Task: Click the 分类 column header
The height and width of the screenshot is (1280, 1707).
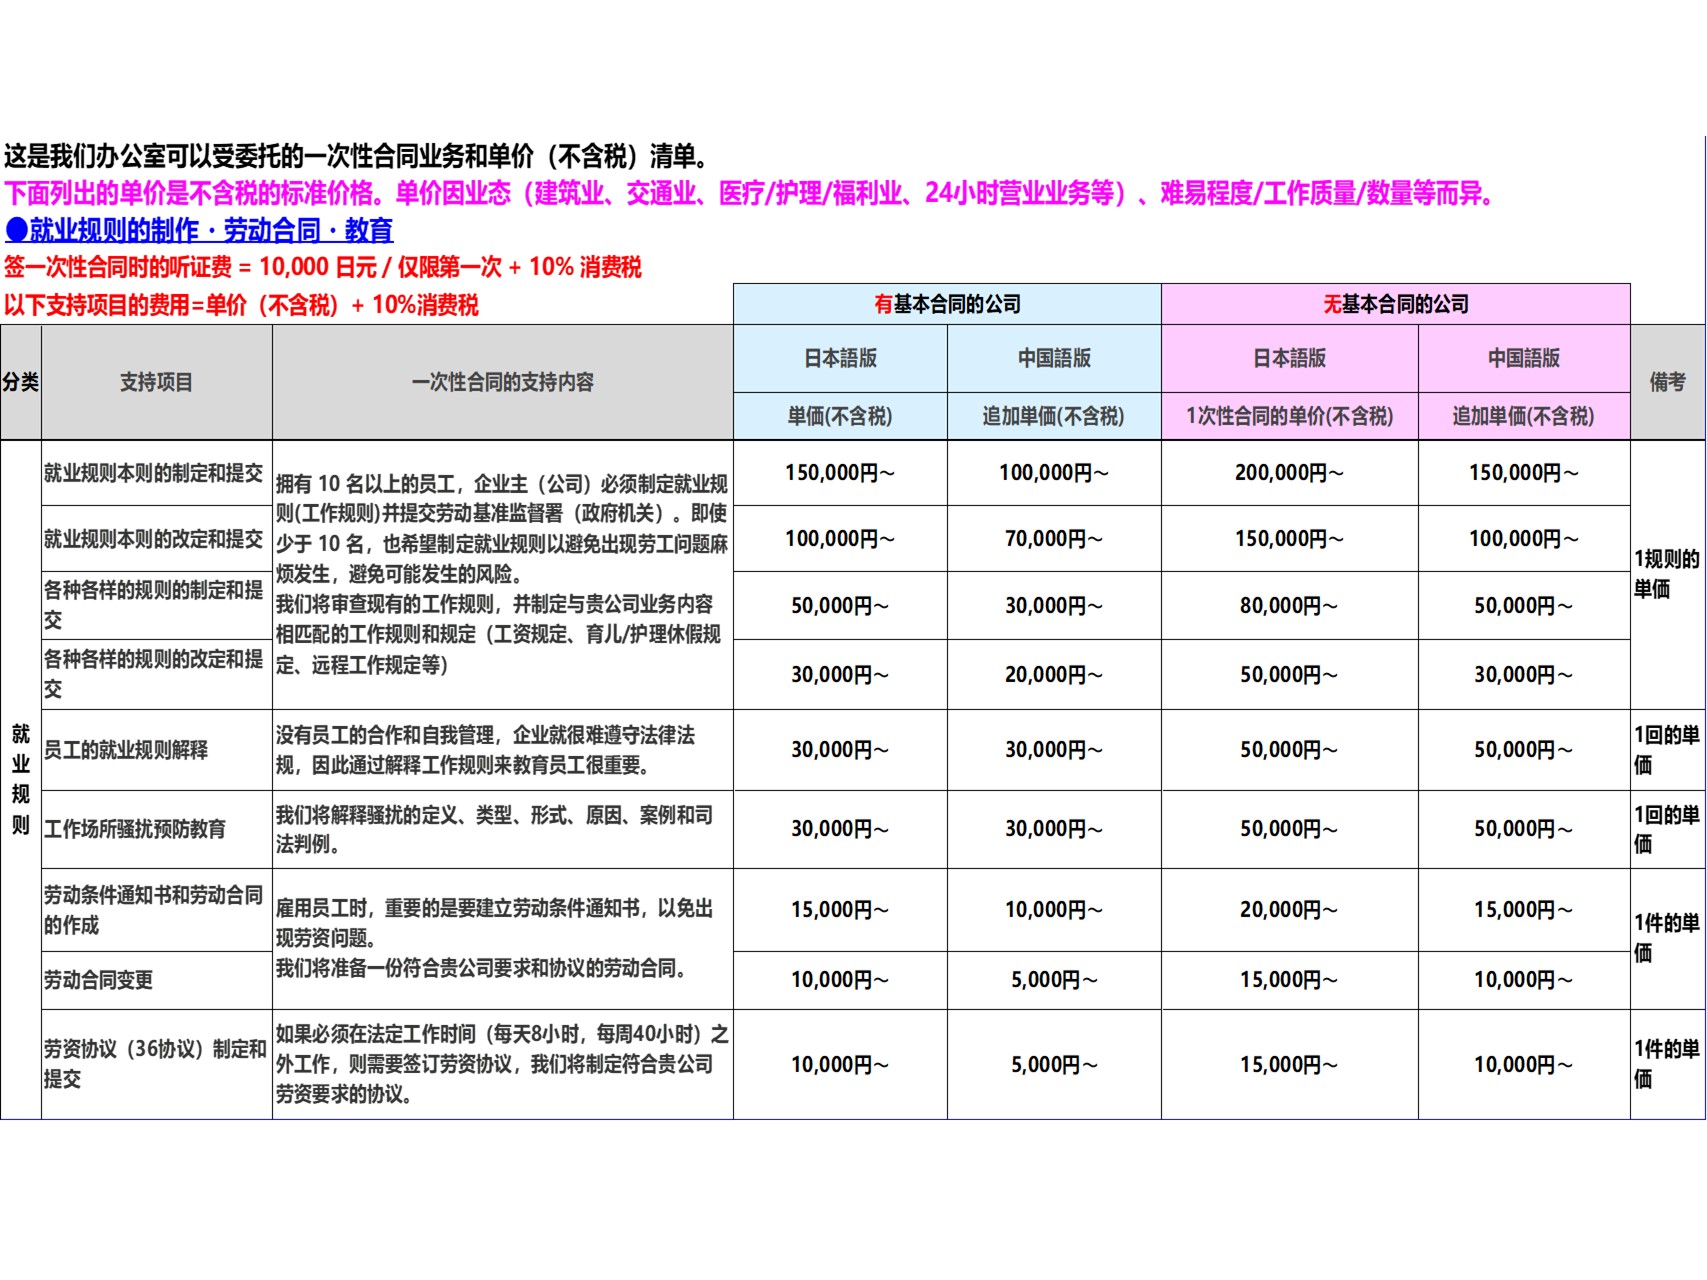Action: click(20, 382)
